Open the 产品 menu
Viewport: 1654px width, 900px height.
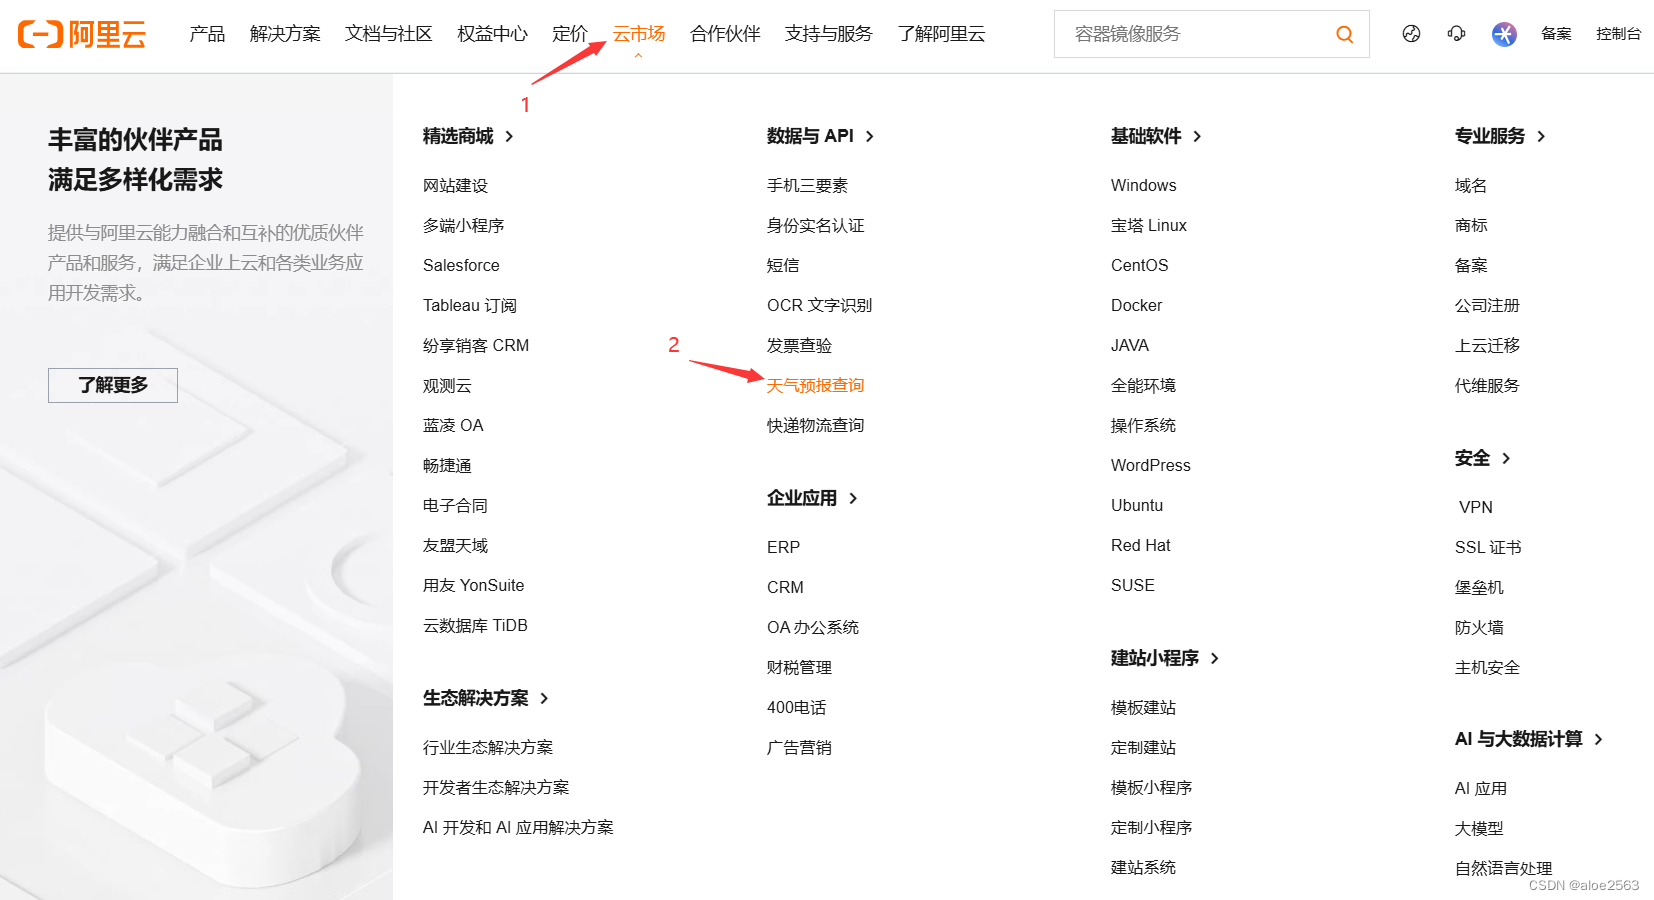[x=207, y=34]
